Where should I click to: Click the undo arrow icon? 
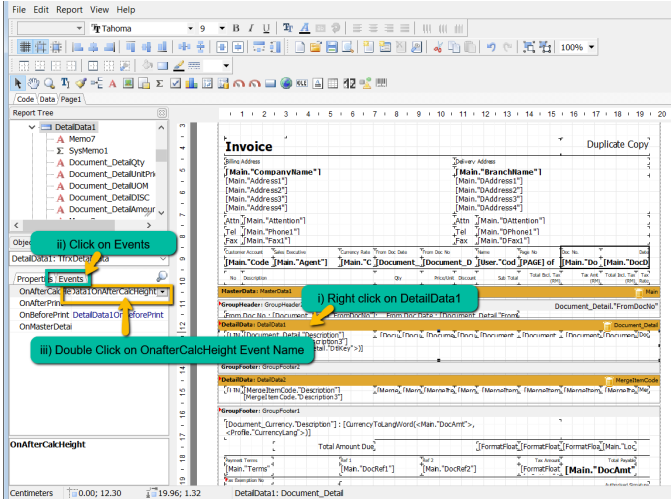click(491, 47)
